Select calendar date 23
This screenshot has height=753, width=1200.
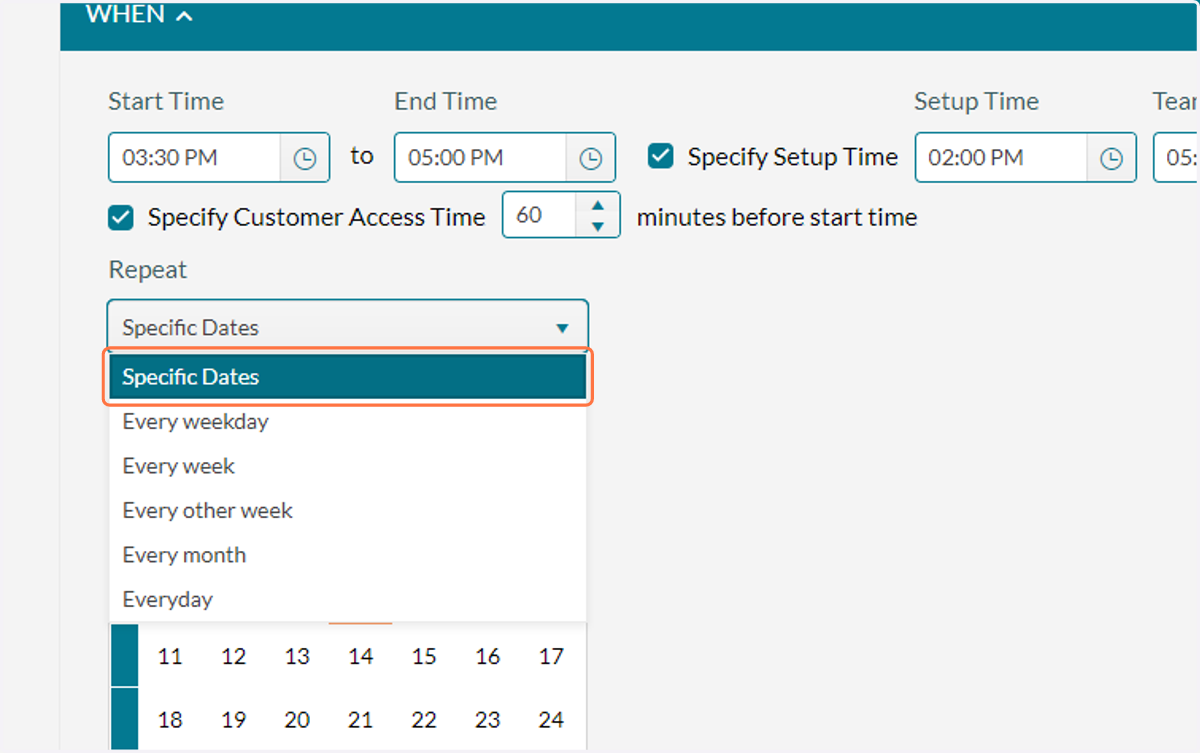click(x=488, y=720)
